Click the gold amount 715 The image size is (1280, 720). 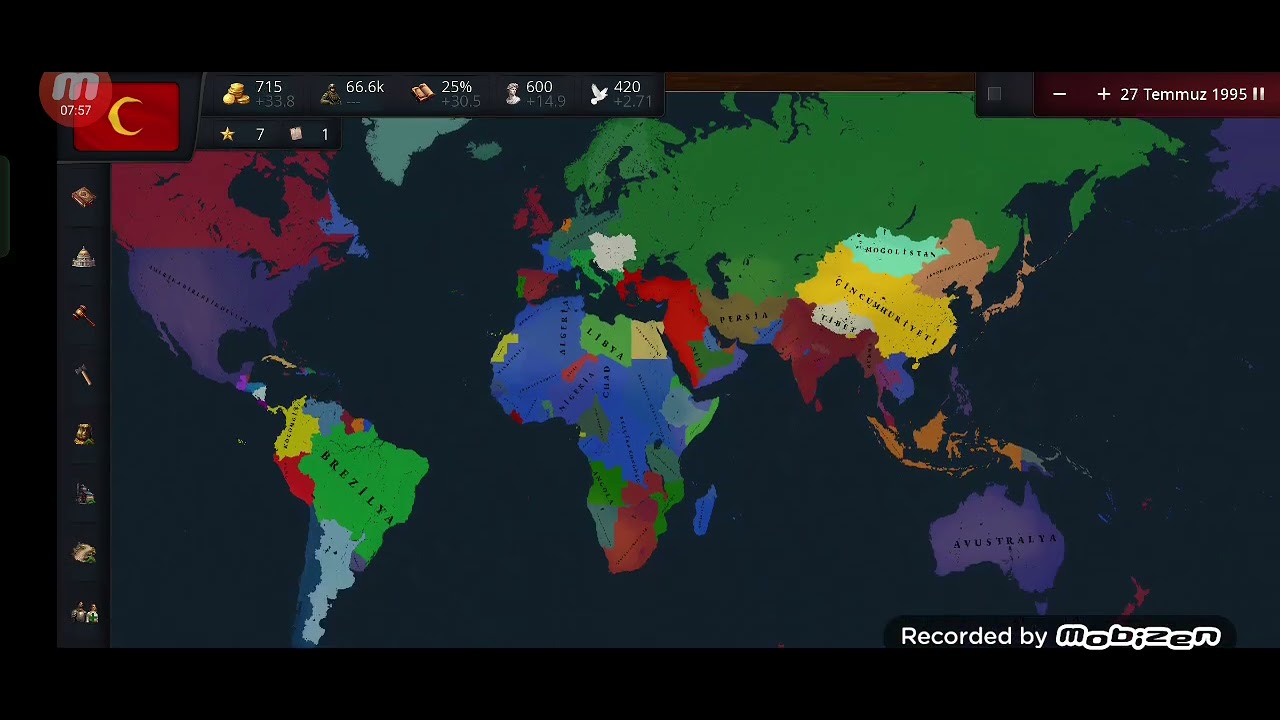(x=268, y=87)
